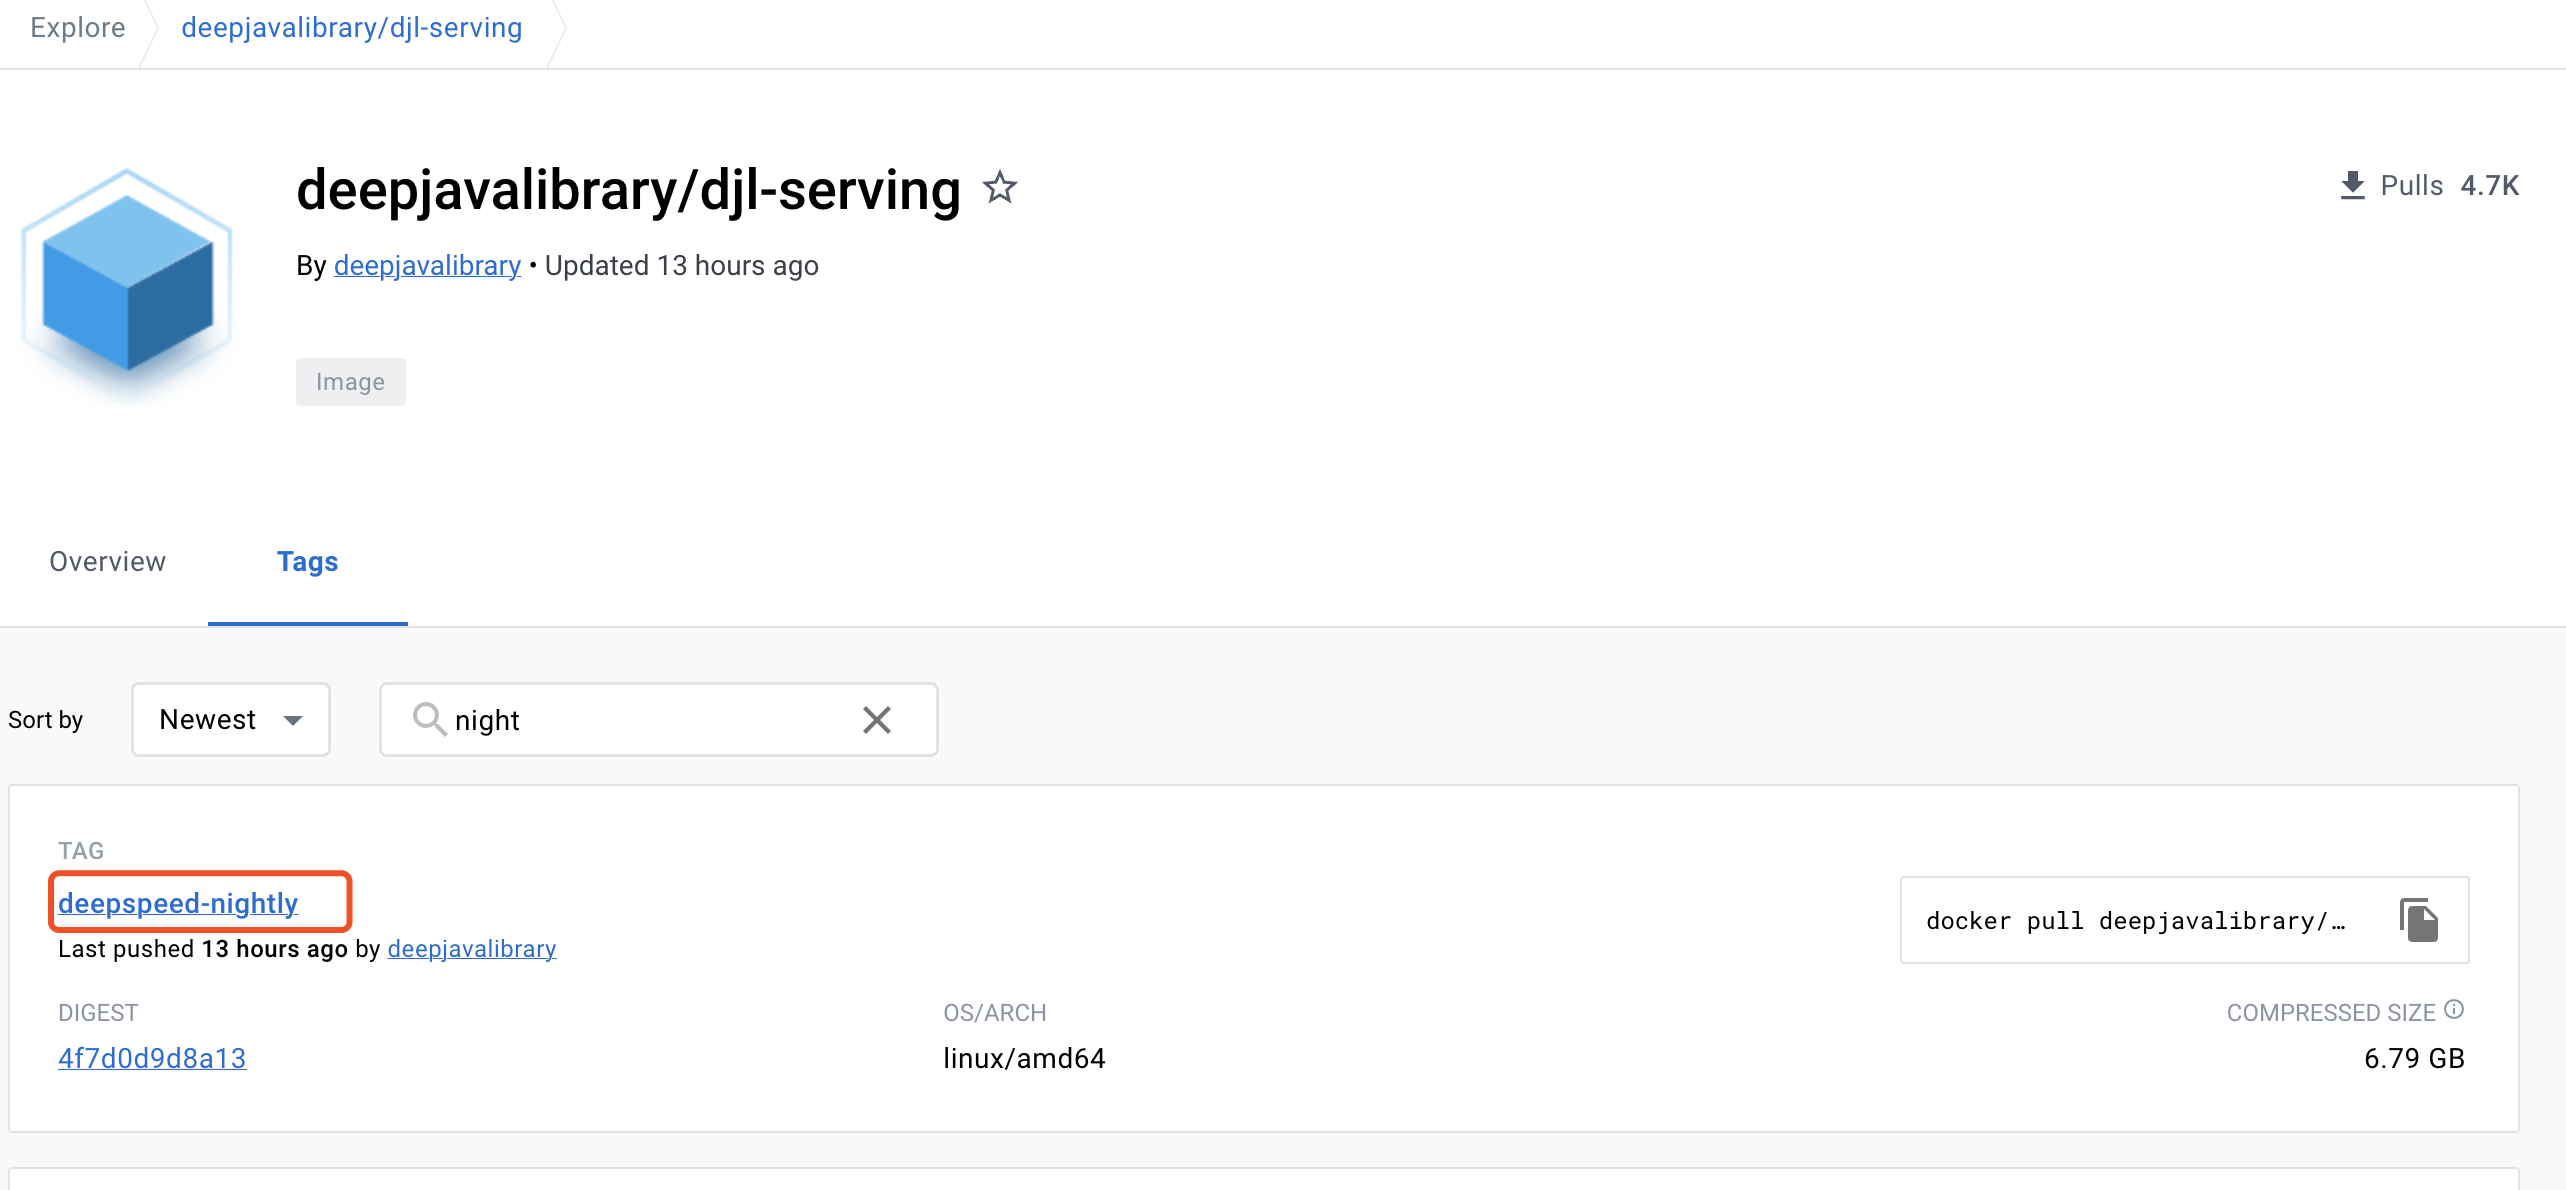The height and width of the screenshot is (1190, 2566).
Task: Clear the night search query with the X
Action: pos(876,719)
